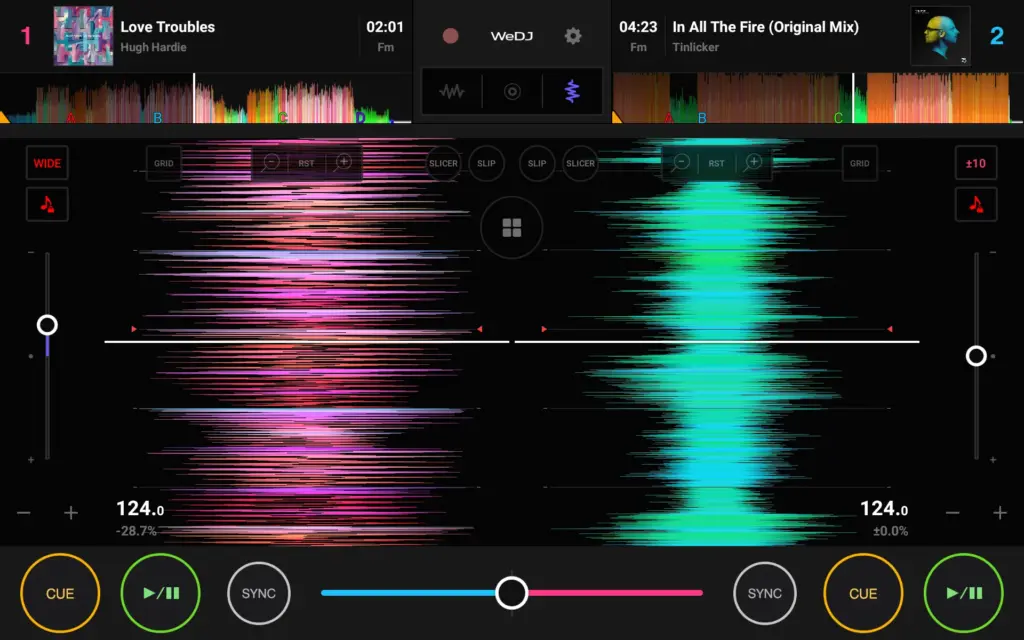Switch to jog wheel view tab
This screenshot has width=1024, height=640.
512,92
